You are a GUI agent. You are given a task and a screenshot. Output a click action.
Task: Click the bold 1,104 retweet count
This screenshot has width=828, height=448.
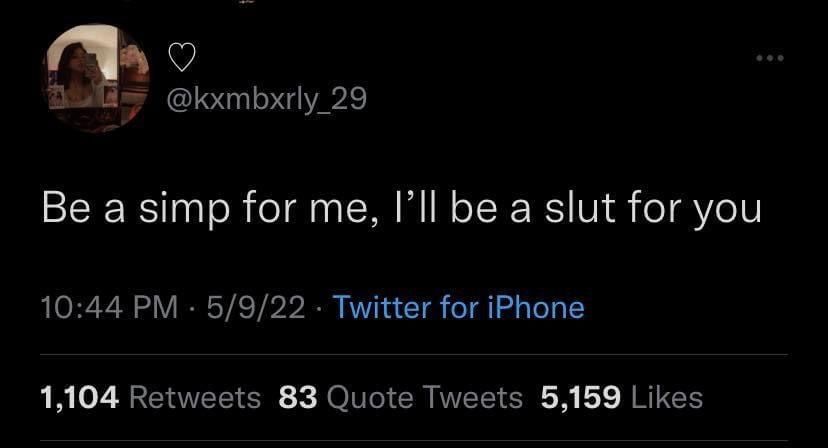(x=80, y=397)
